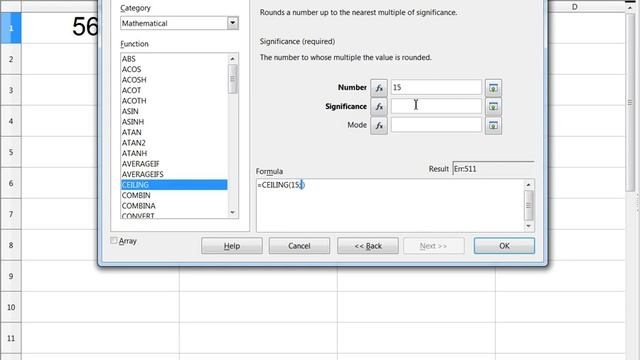Select COMBIN in the function list
The image size is (640, 360).
coord(174,196)
